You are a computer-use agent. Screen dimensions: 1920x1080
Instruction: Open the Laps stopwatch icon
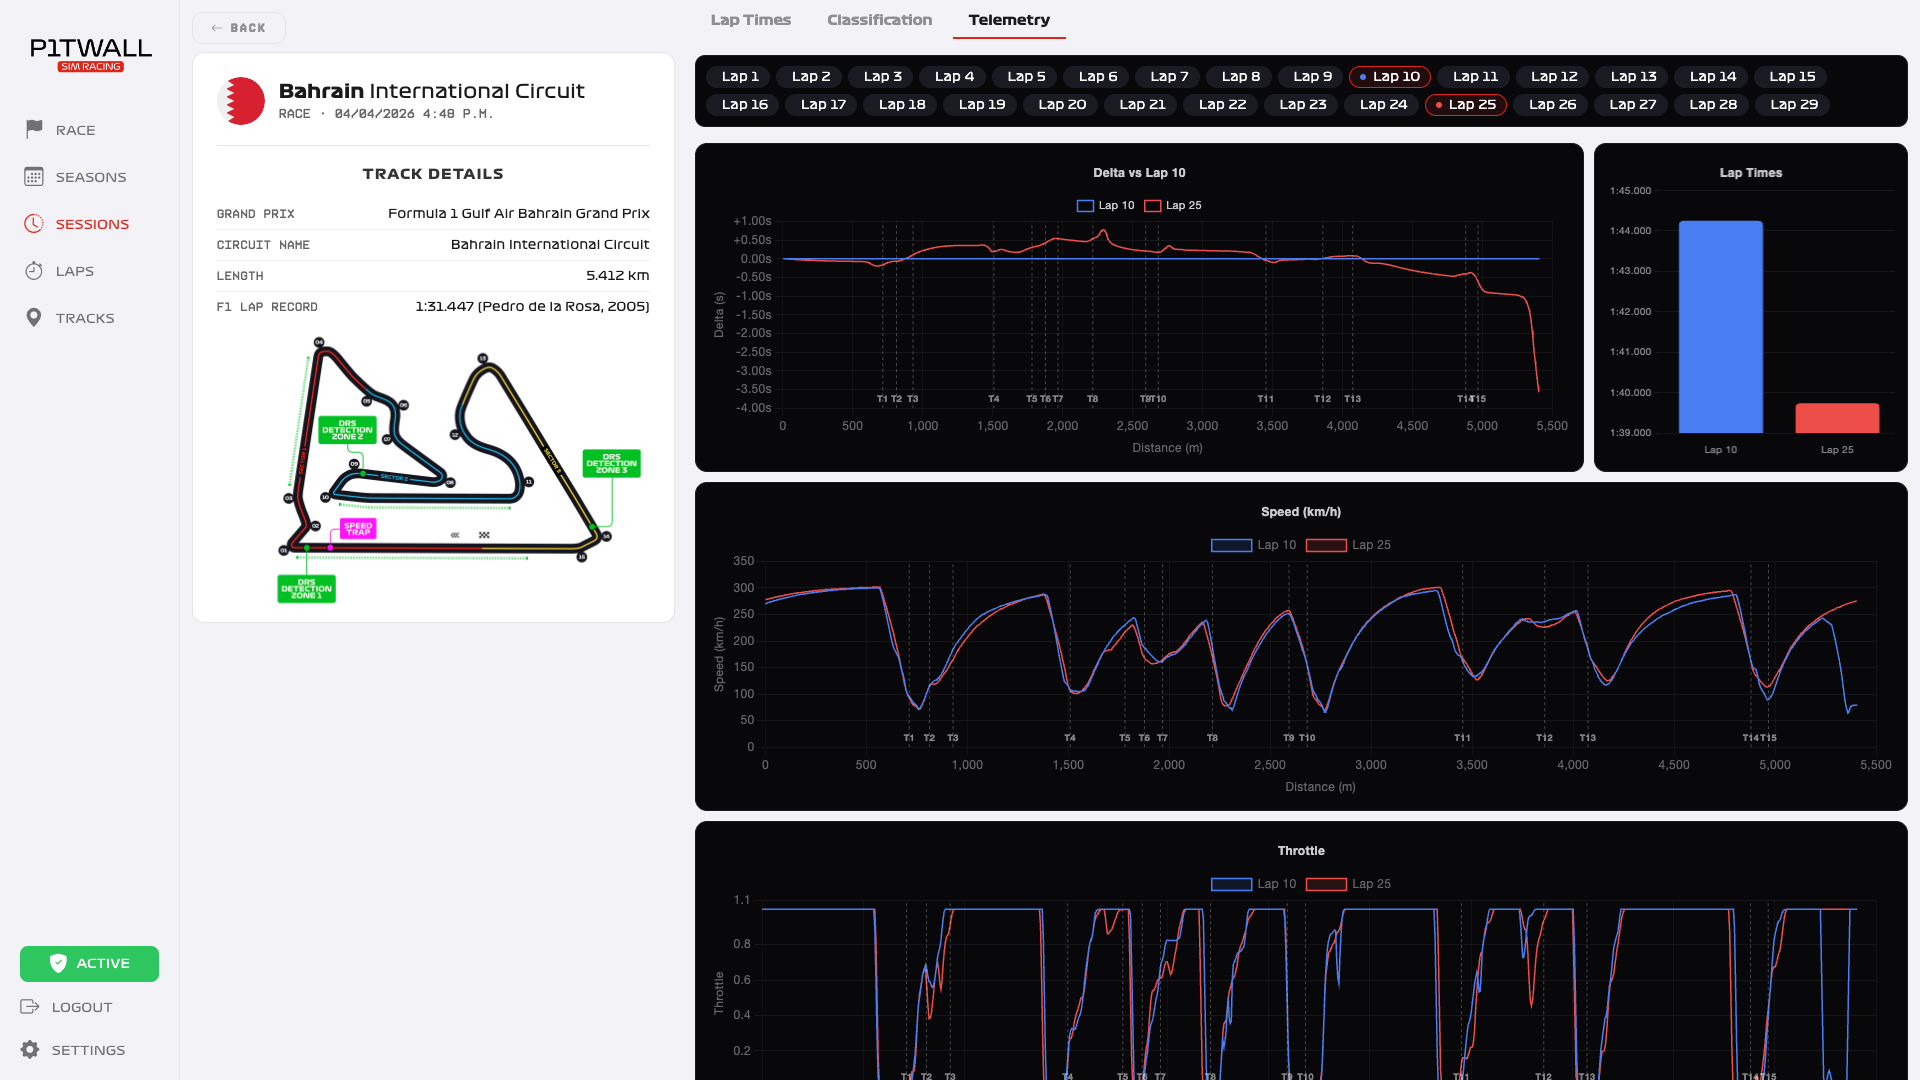(x=34, y=270)
